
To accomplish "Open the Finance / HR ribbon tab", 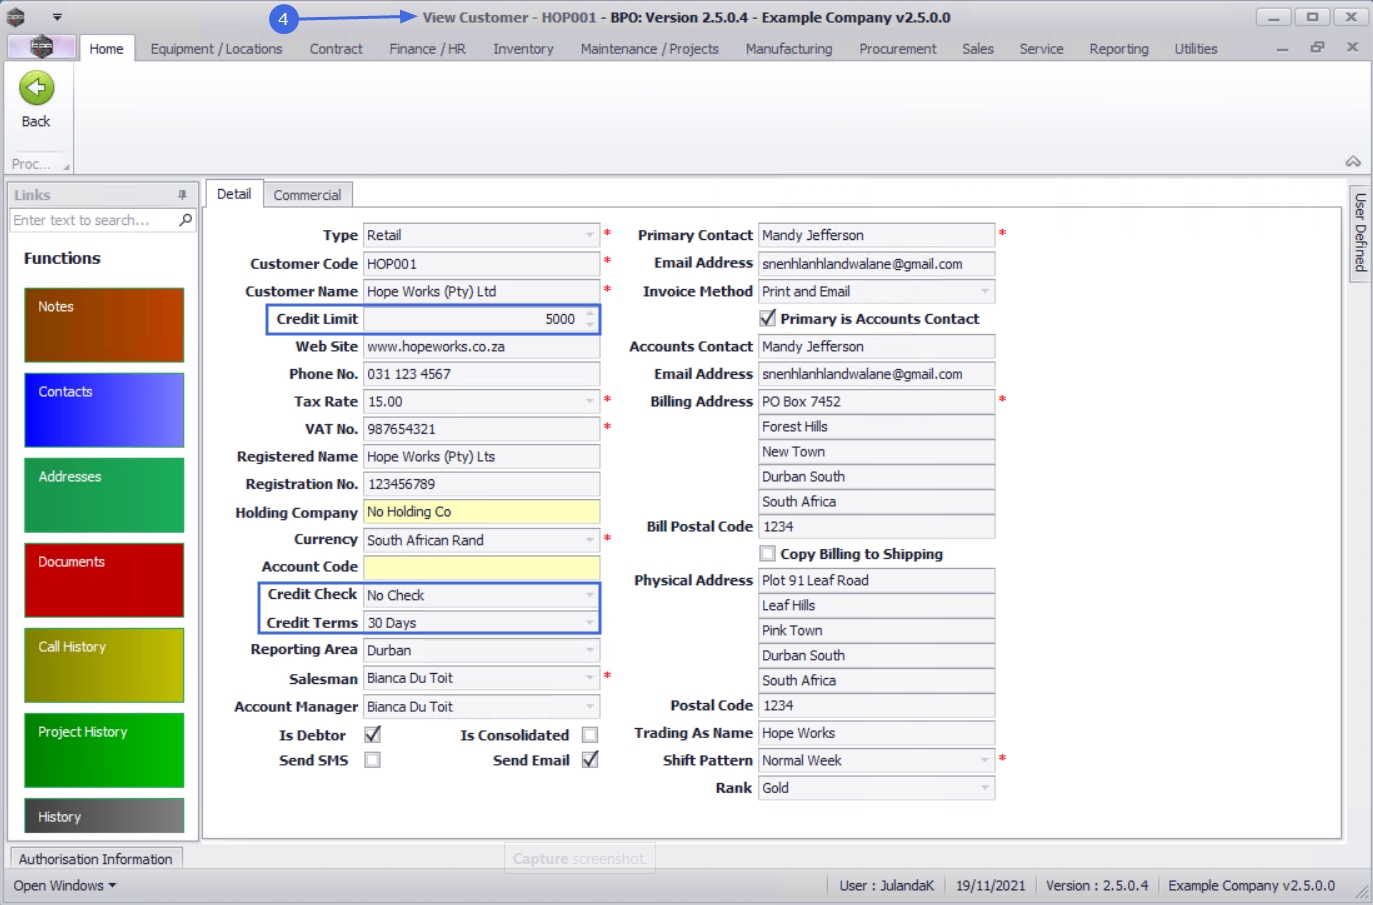I will (x=427, y=49).
